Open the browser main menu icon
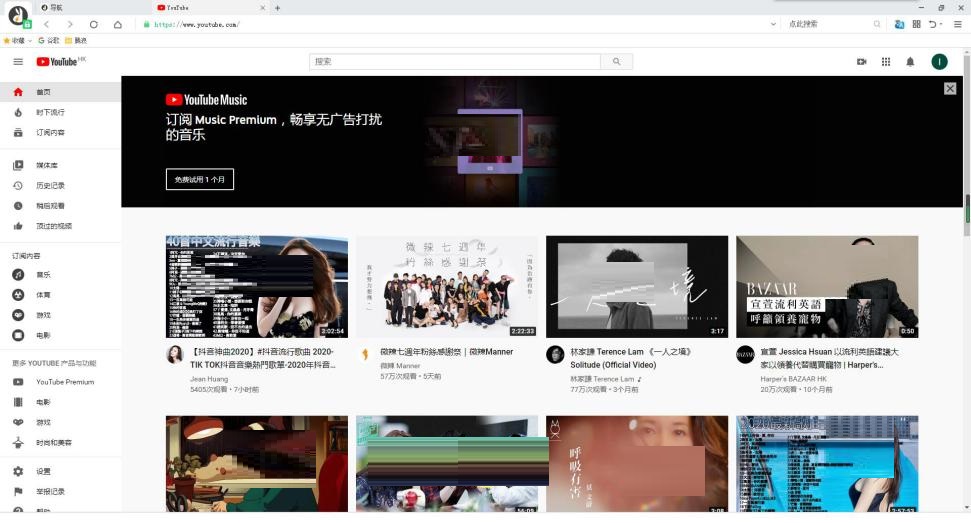 (x=957, y=24)
